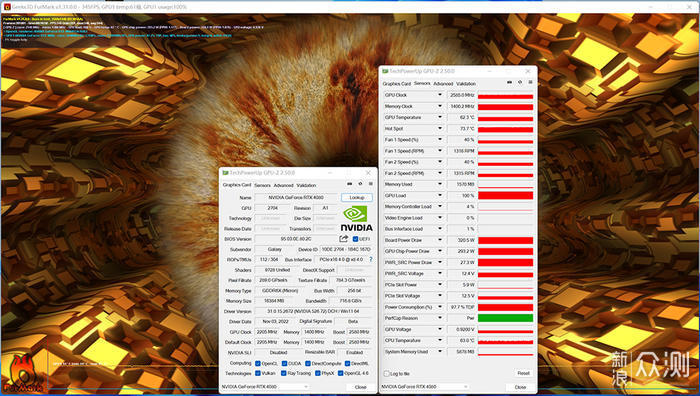Switch to Validation tab in Sensors window

click(x=466, y=84)
